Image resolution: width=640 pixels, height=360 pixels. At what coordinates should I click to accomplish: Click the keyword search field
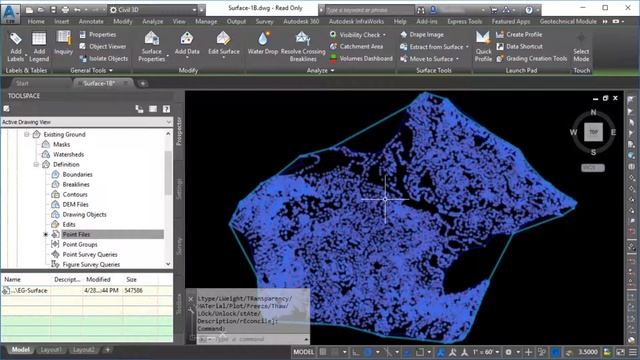coord(369,10)
